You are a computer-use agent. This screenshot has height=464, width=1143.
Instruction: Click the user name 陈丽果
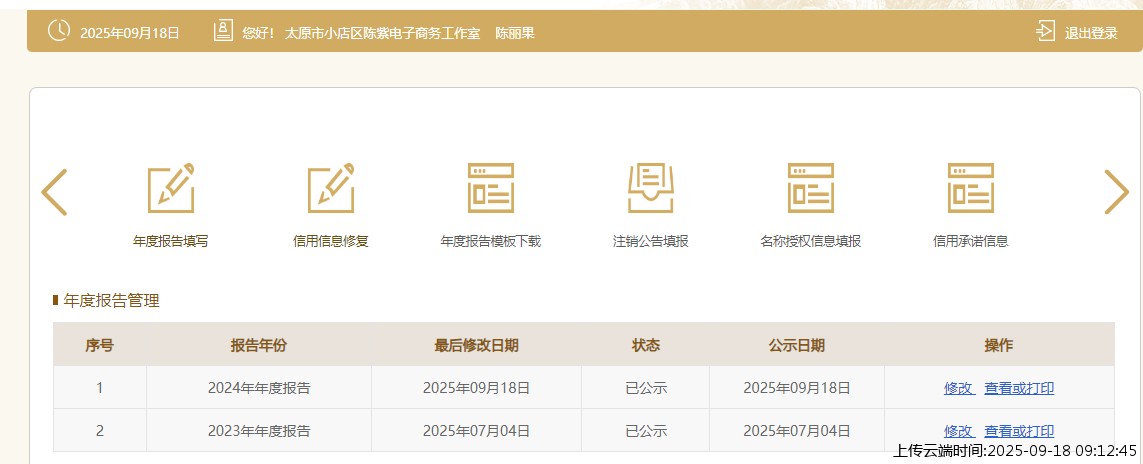click(x=515, y=33)
